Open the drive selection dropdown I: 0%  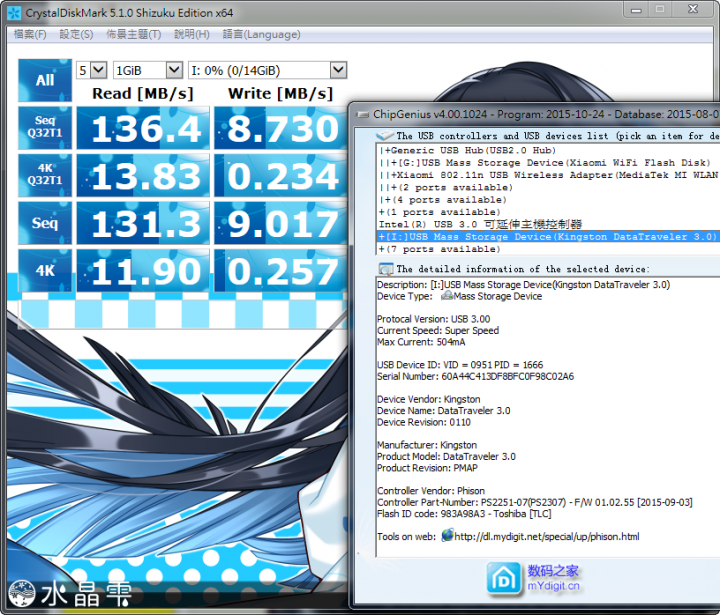click(x=267, y=70)
